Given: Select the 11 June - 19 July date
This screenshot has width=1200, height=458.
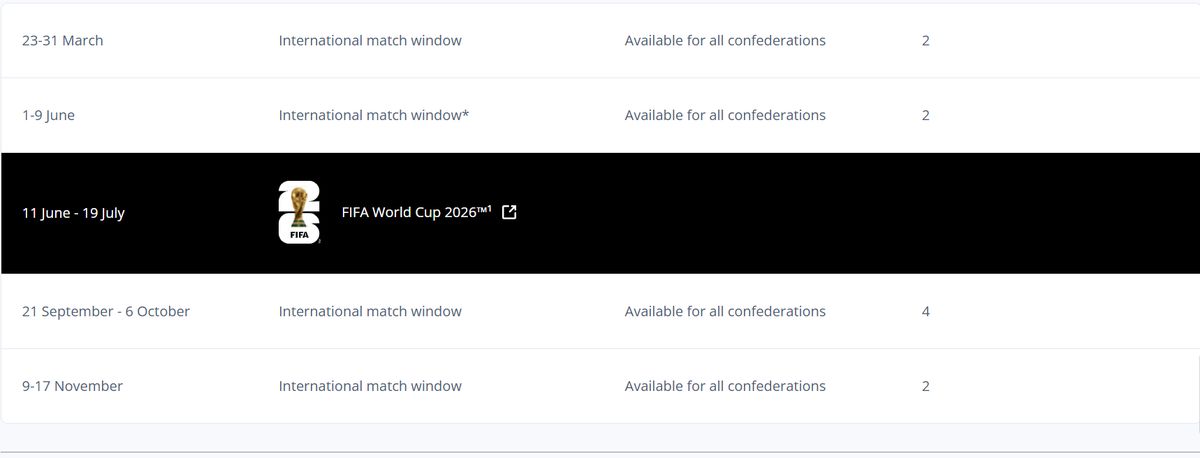Looking at the screenshot, I should [x=73, y=213].
